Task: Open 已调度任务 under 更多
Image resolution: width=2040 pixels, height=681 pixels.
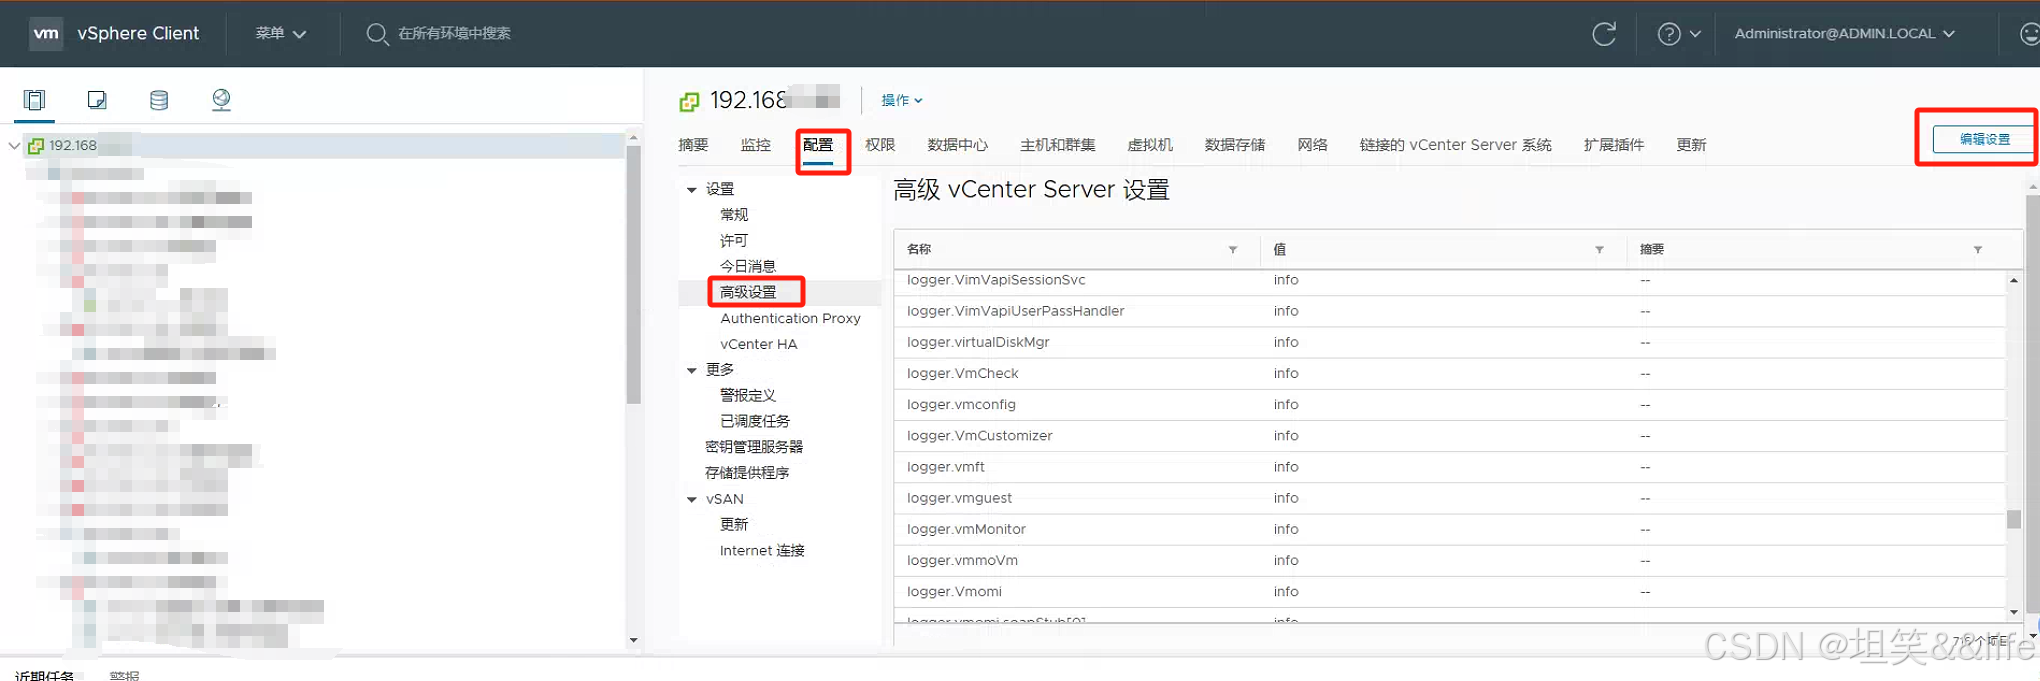Action: [x=755, y=422]
